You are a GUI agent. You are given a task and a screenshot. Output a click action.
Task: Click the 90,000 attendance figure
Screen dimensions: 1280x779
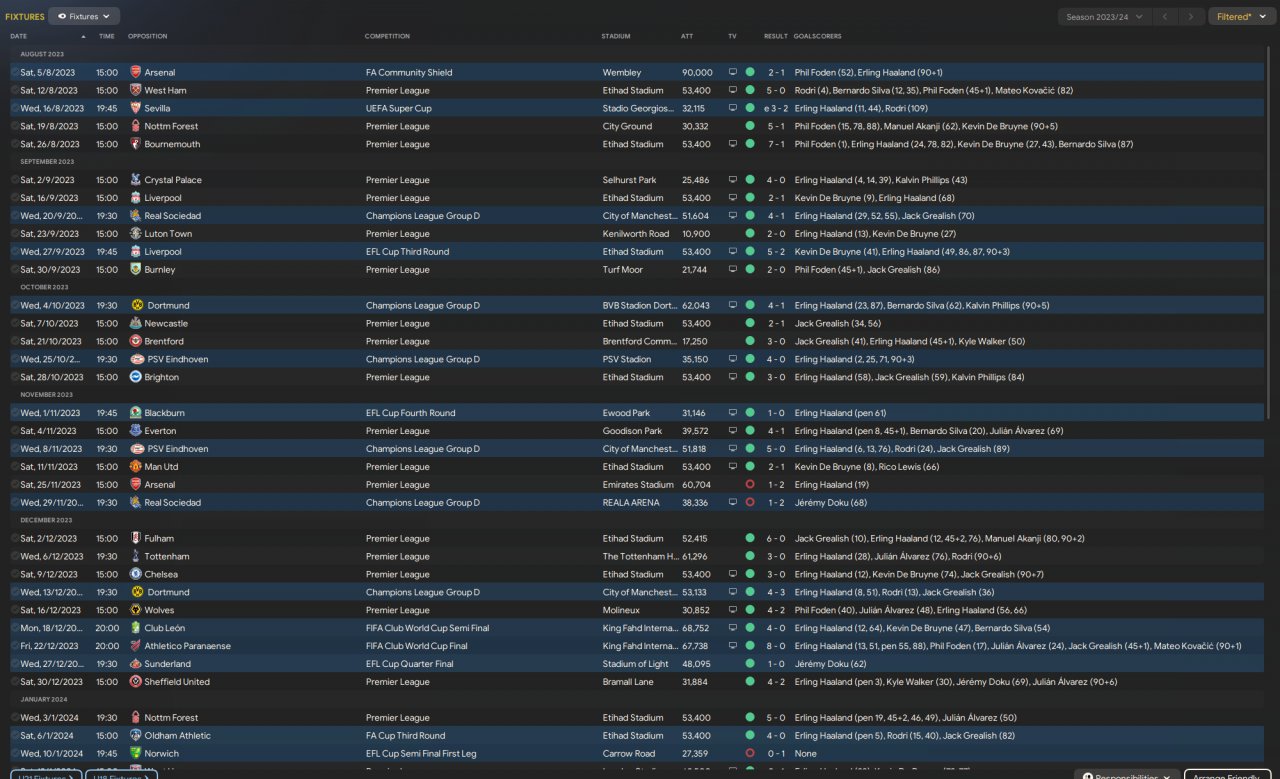pyautogui.click(x=697, y=72)
